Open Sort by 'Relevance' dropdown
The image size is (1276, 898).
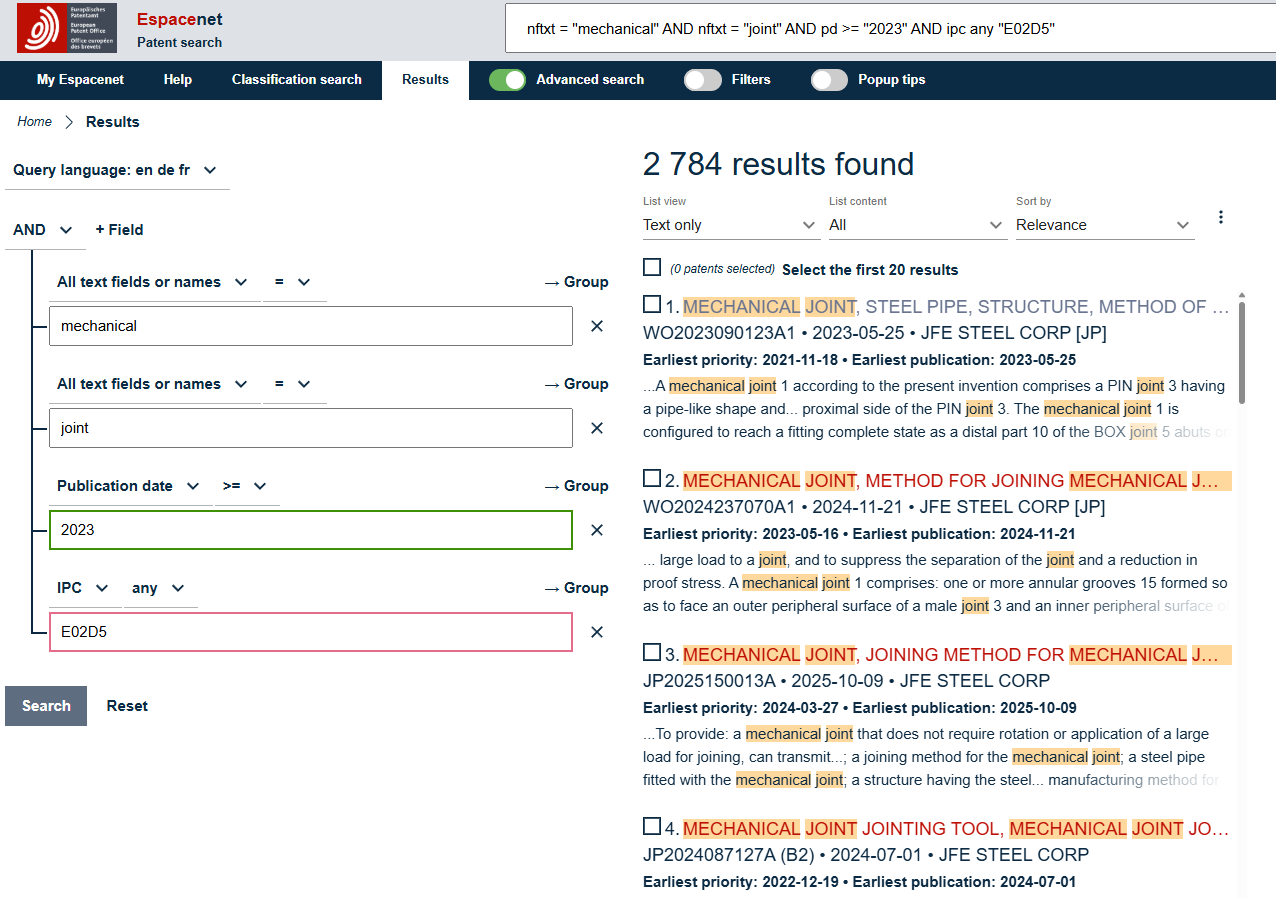click(1105, 225)
